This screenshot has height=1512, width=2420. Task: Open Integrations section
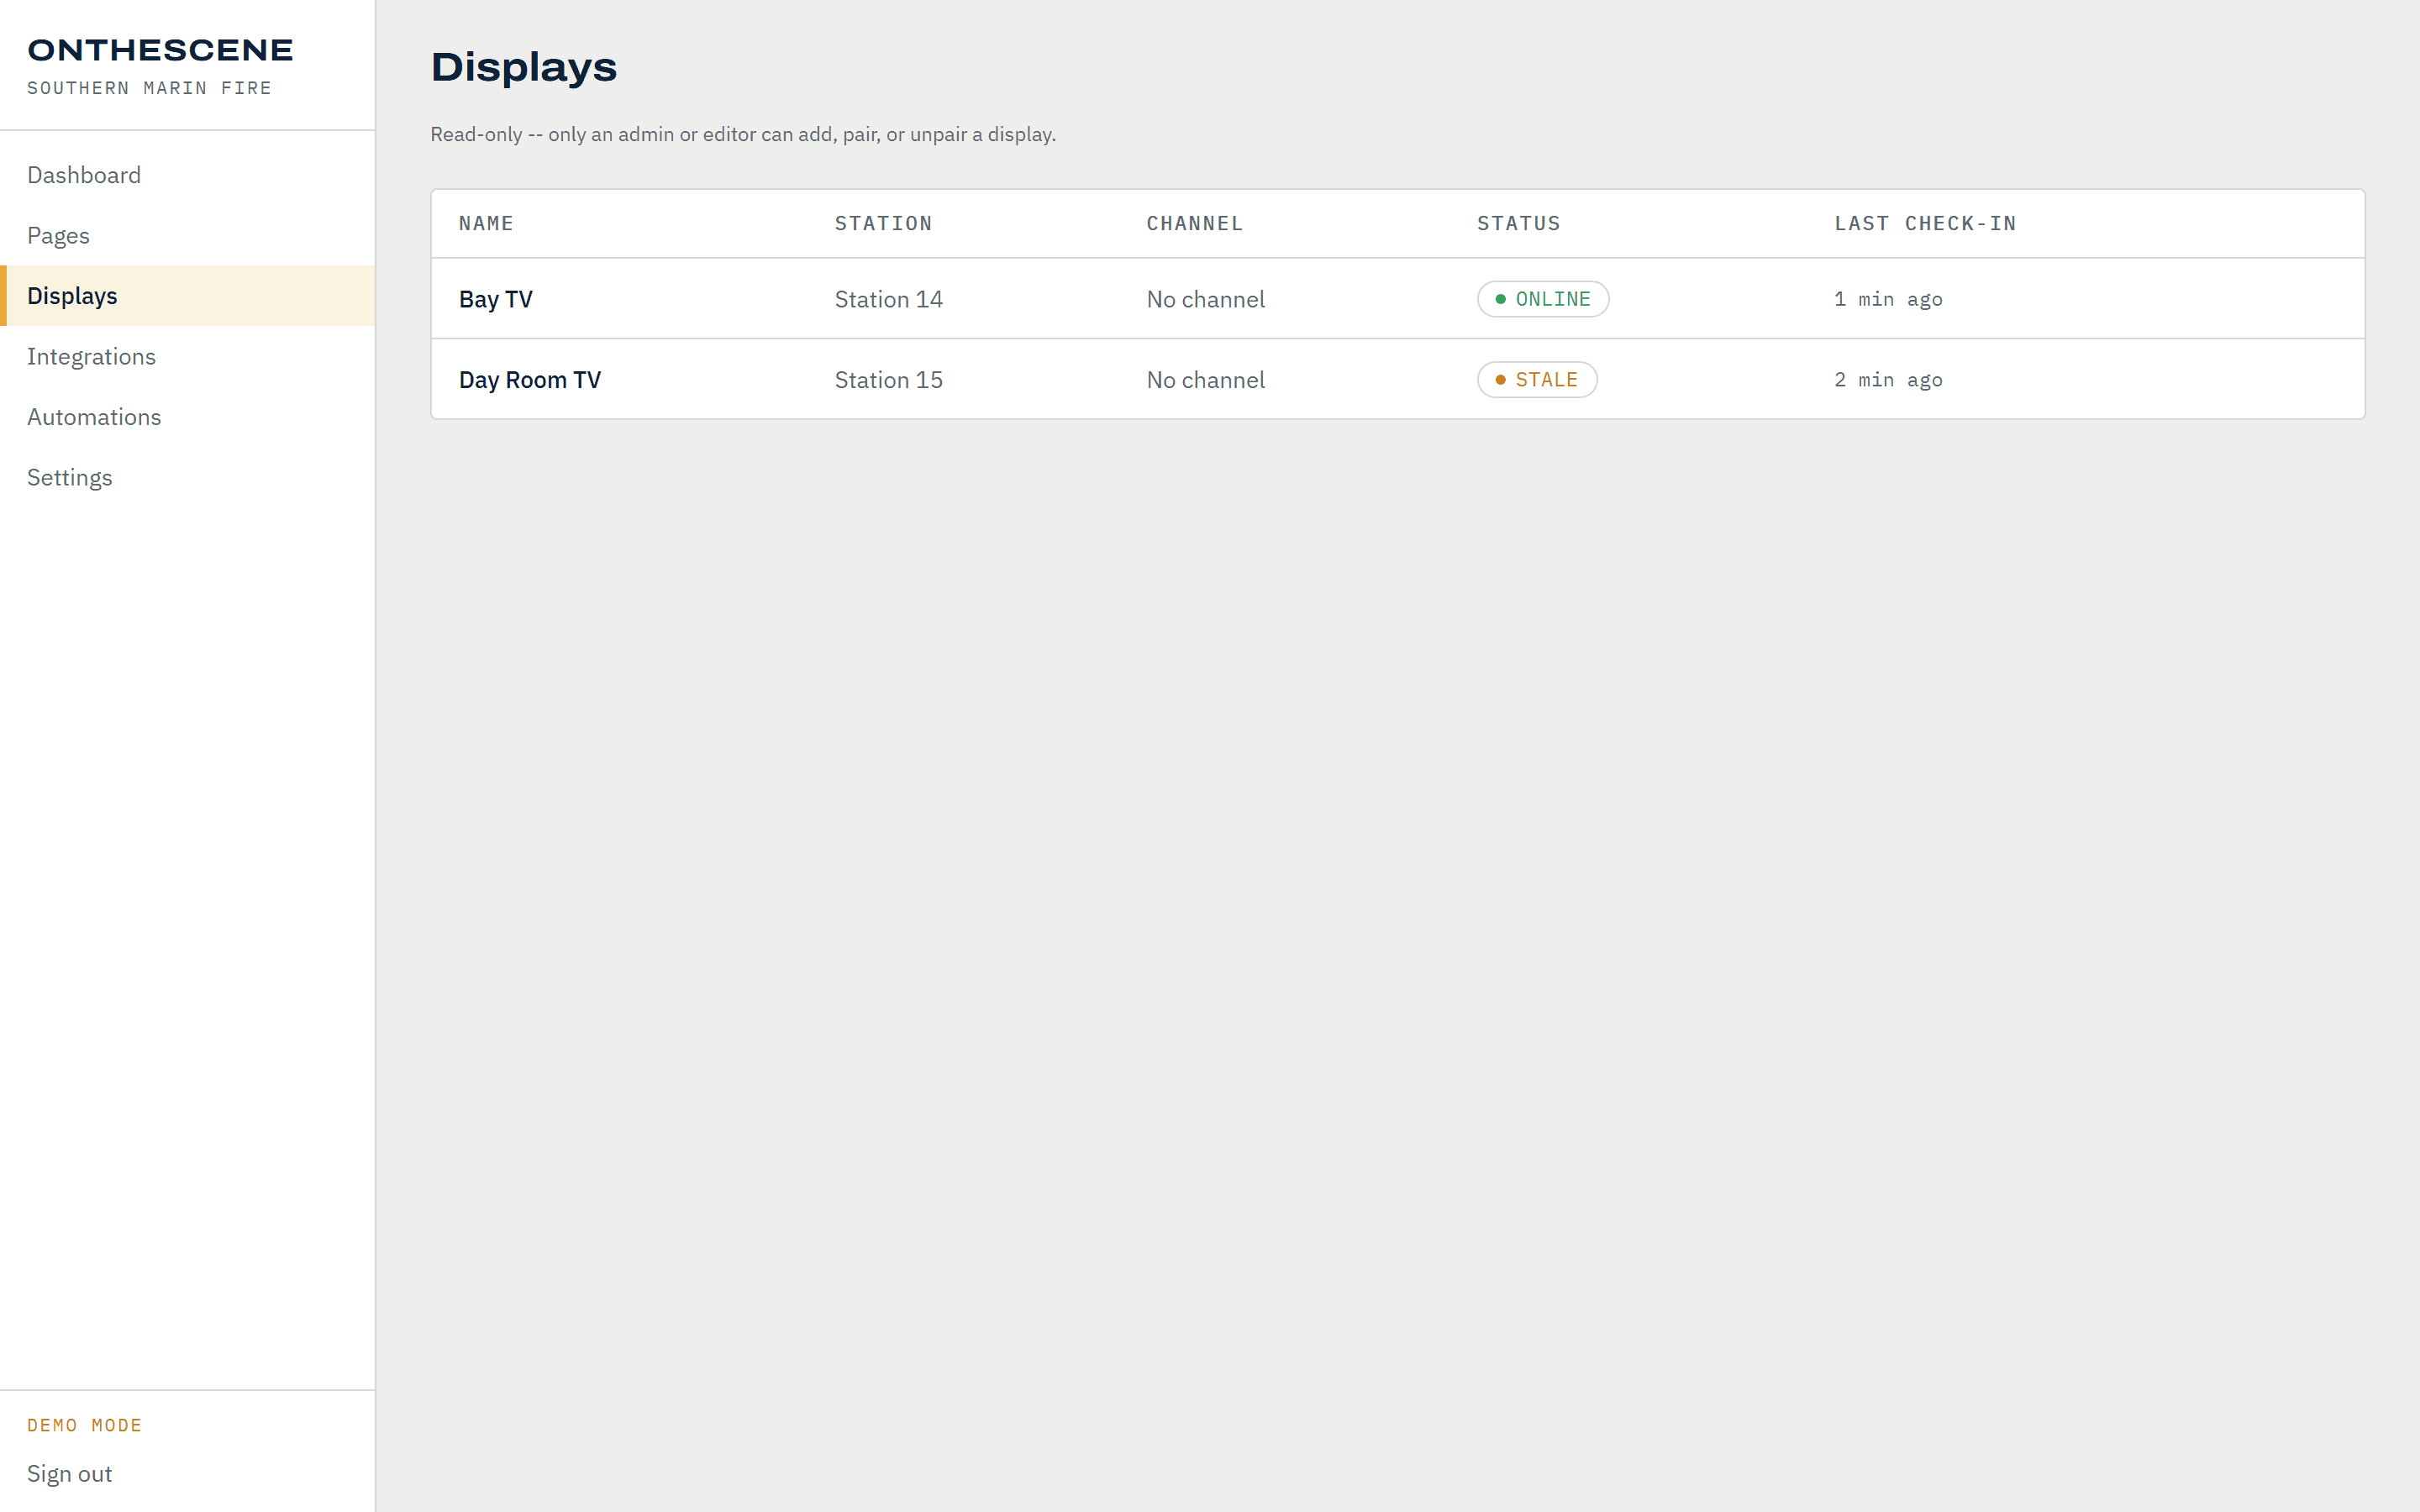point(91,357)
